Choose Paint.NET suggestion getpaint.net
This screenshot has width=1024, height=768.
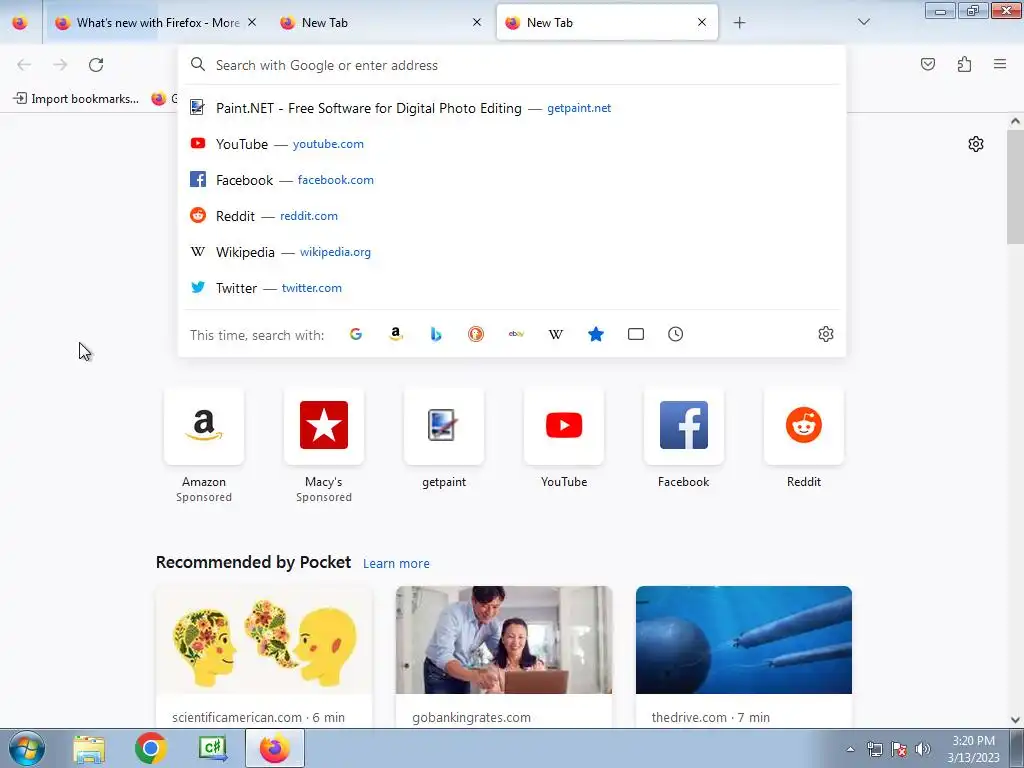point(511,108)
